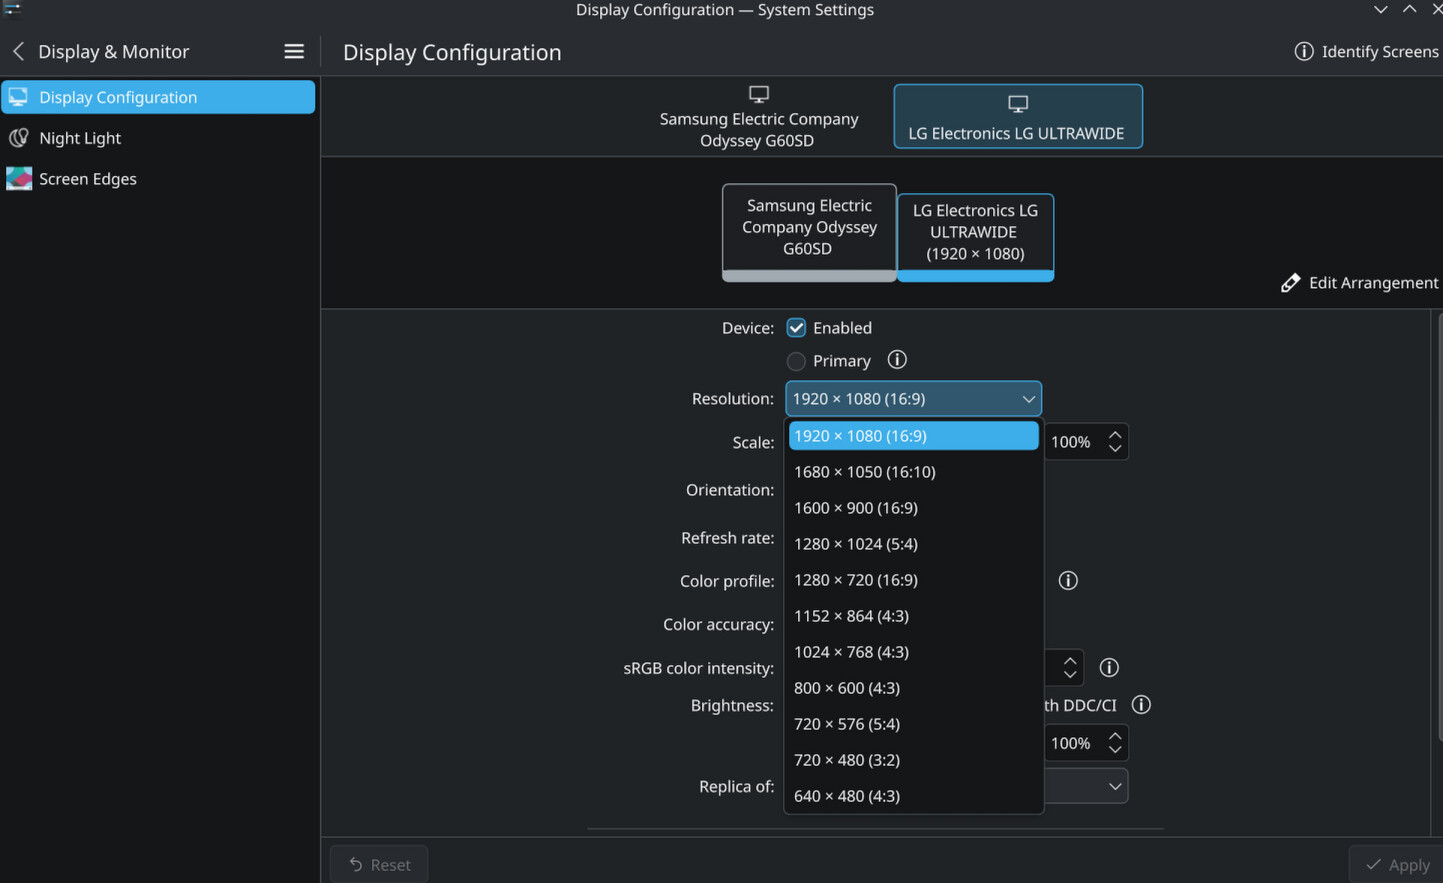Choose 1280 × 720 (16:9) from list

point(856,580)
